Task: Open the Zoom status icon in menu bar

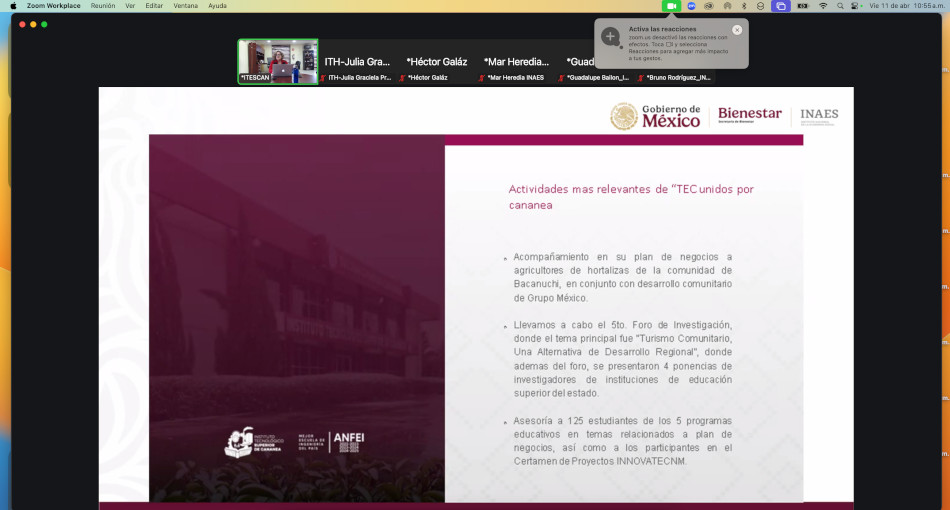Action: 691,5
